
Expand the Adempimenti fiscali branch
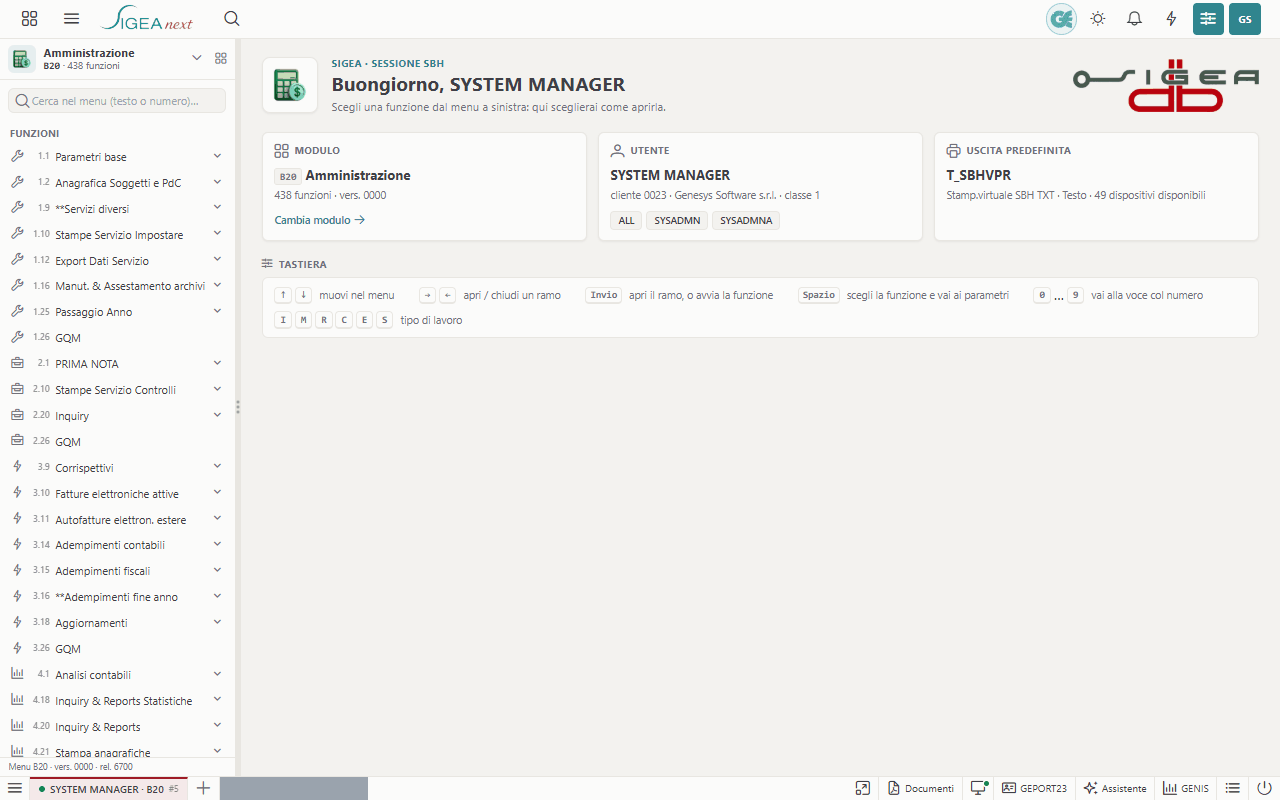coord(217,571)
